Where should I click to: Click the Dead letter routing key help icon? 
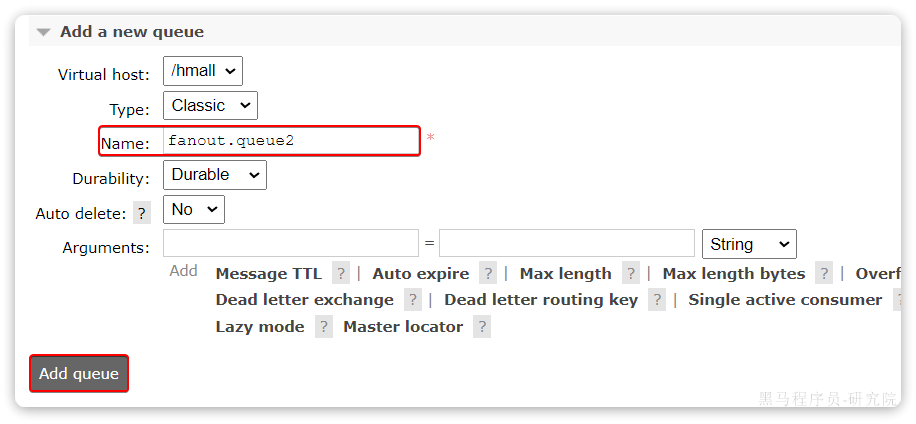pyautogui.click(x=657, y=300)
